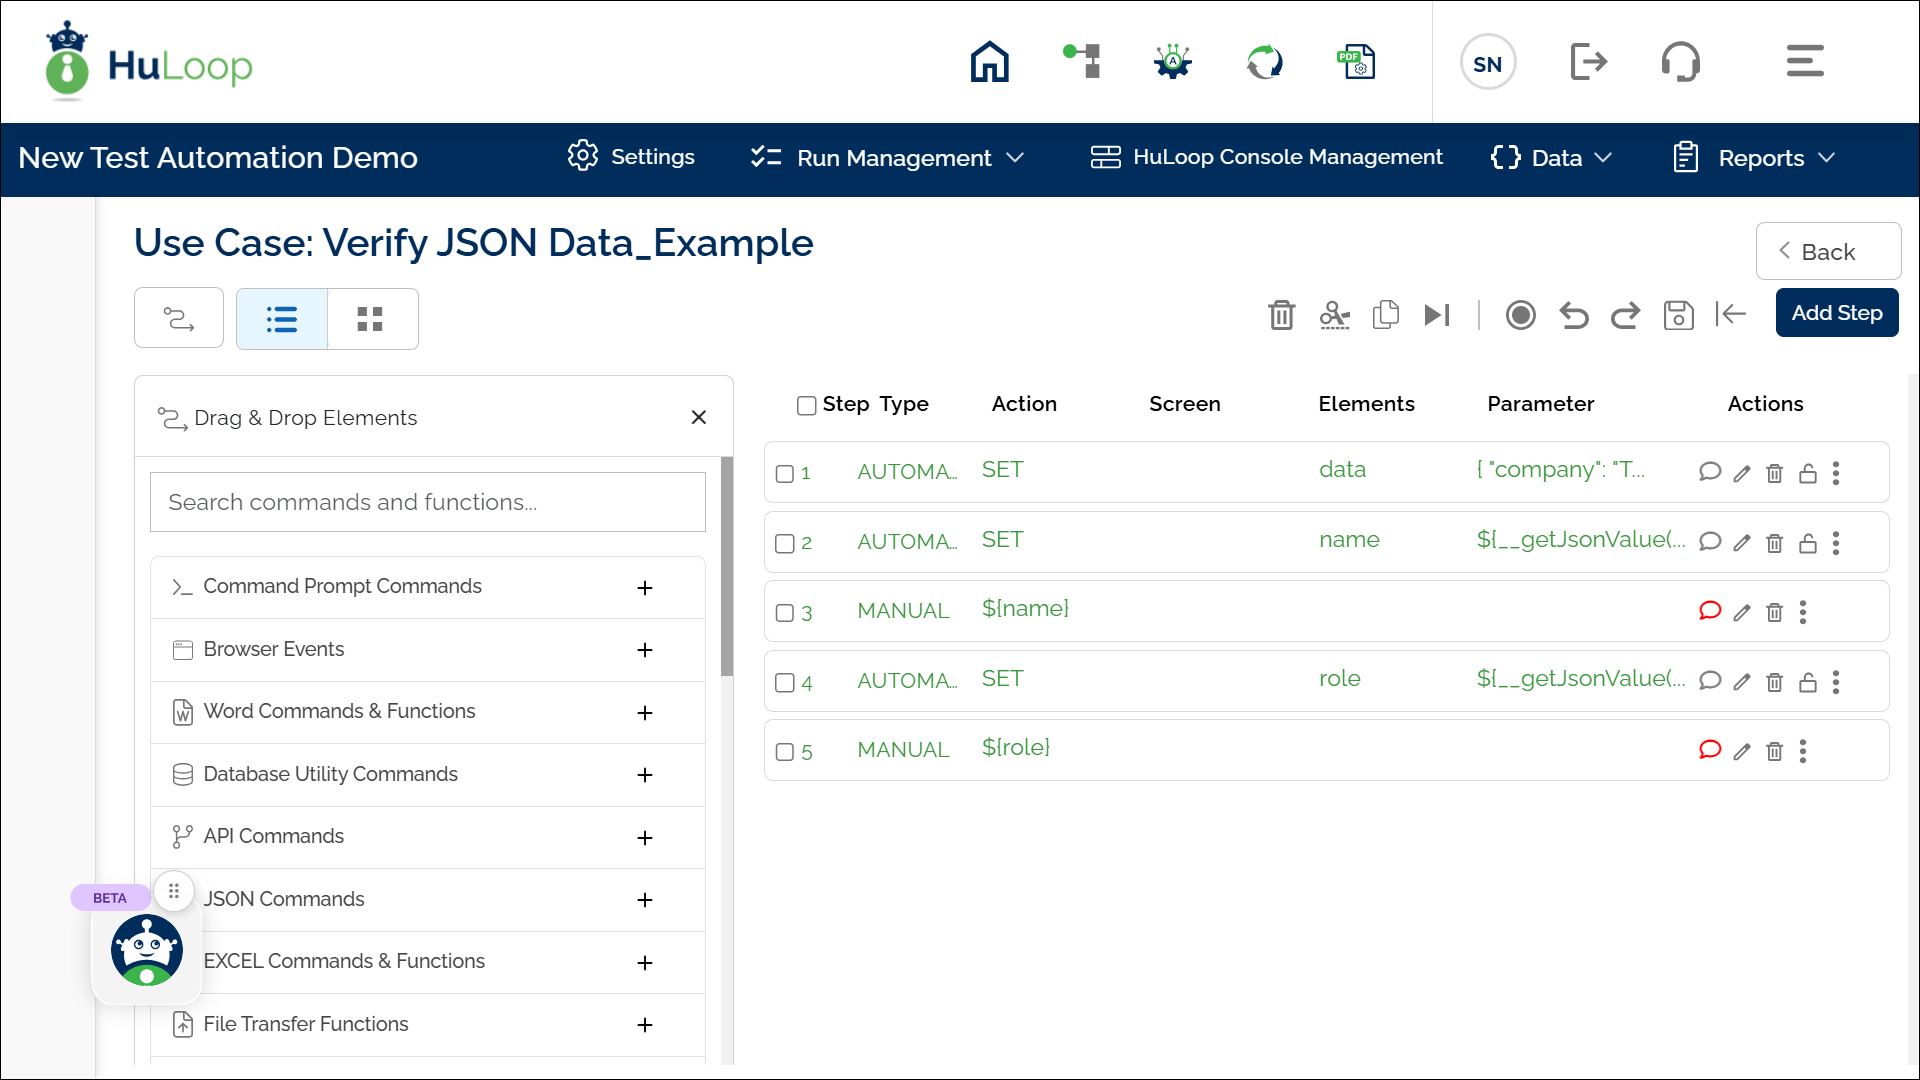Expand API Commands with plus icon

click(645, 838)
